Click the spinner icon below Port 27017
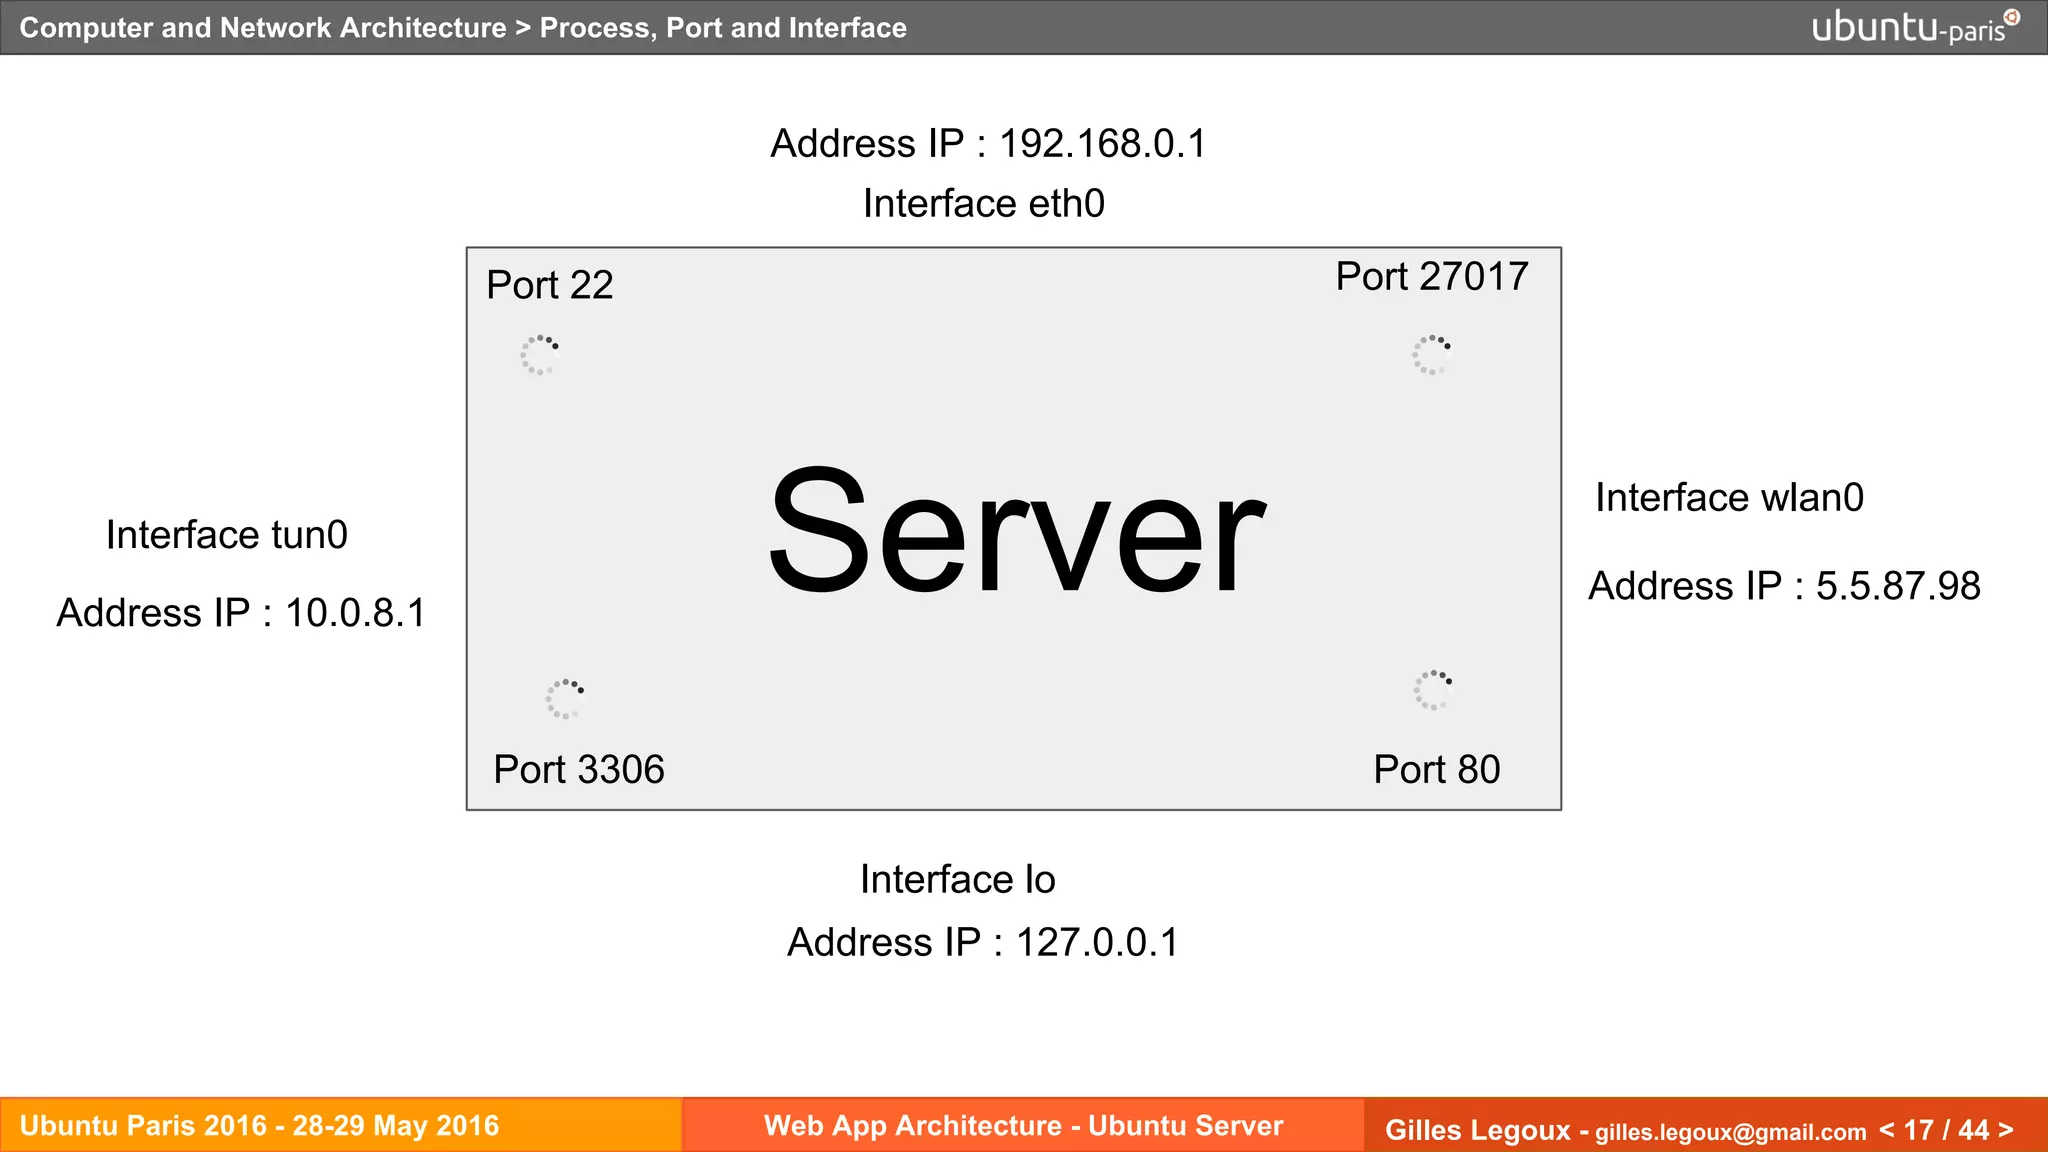Image resolution: width=2048 pixels, height=1152 pixels. tap(1431, 355)
